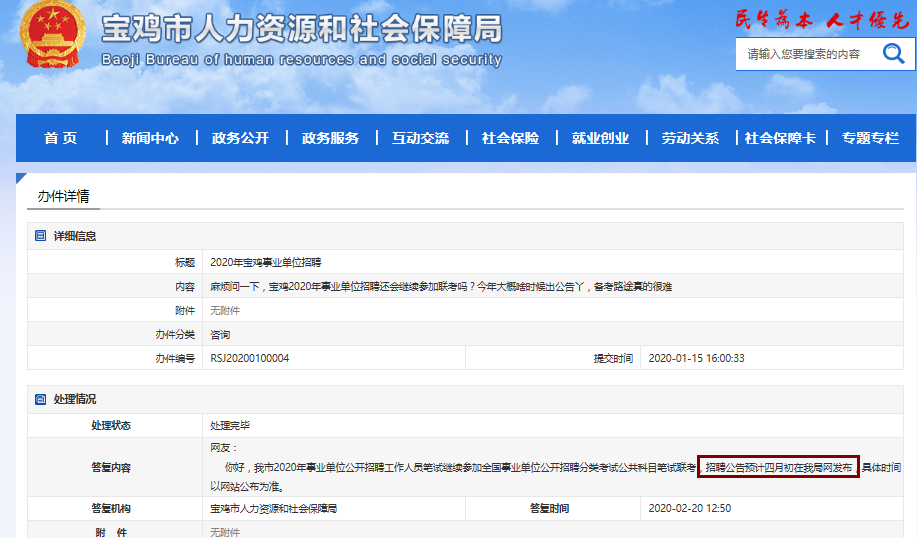917x538 pixels.
Task: Click the category value 咨询
Action: [x=220, y=334]
